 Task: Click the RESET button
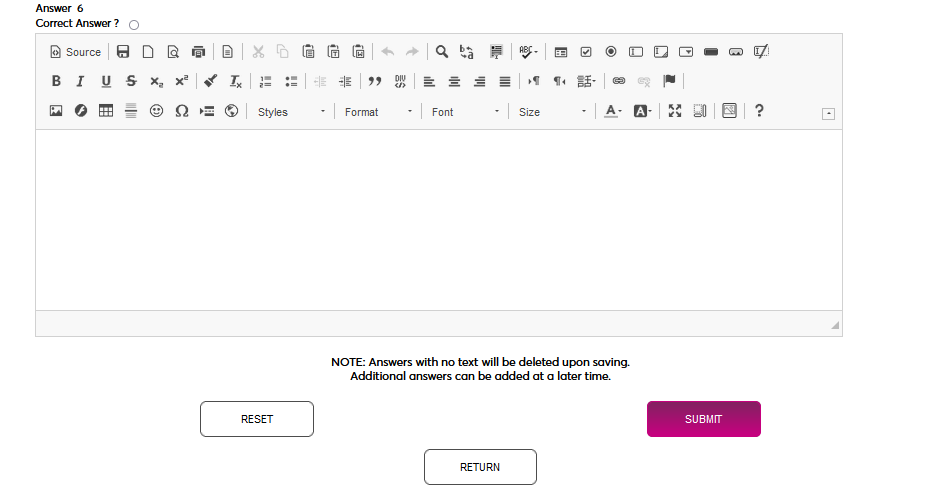[257, 419]
